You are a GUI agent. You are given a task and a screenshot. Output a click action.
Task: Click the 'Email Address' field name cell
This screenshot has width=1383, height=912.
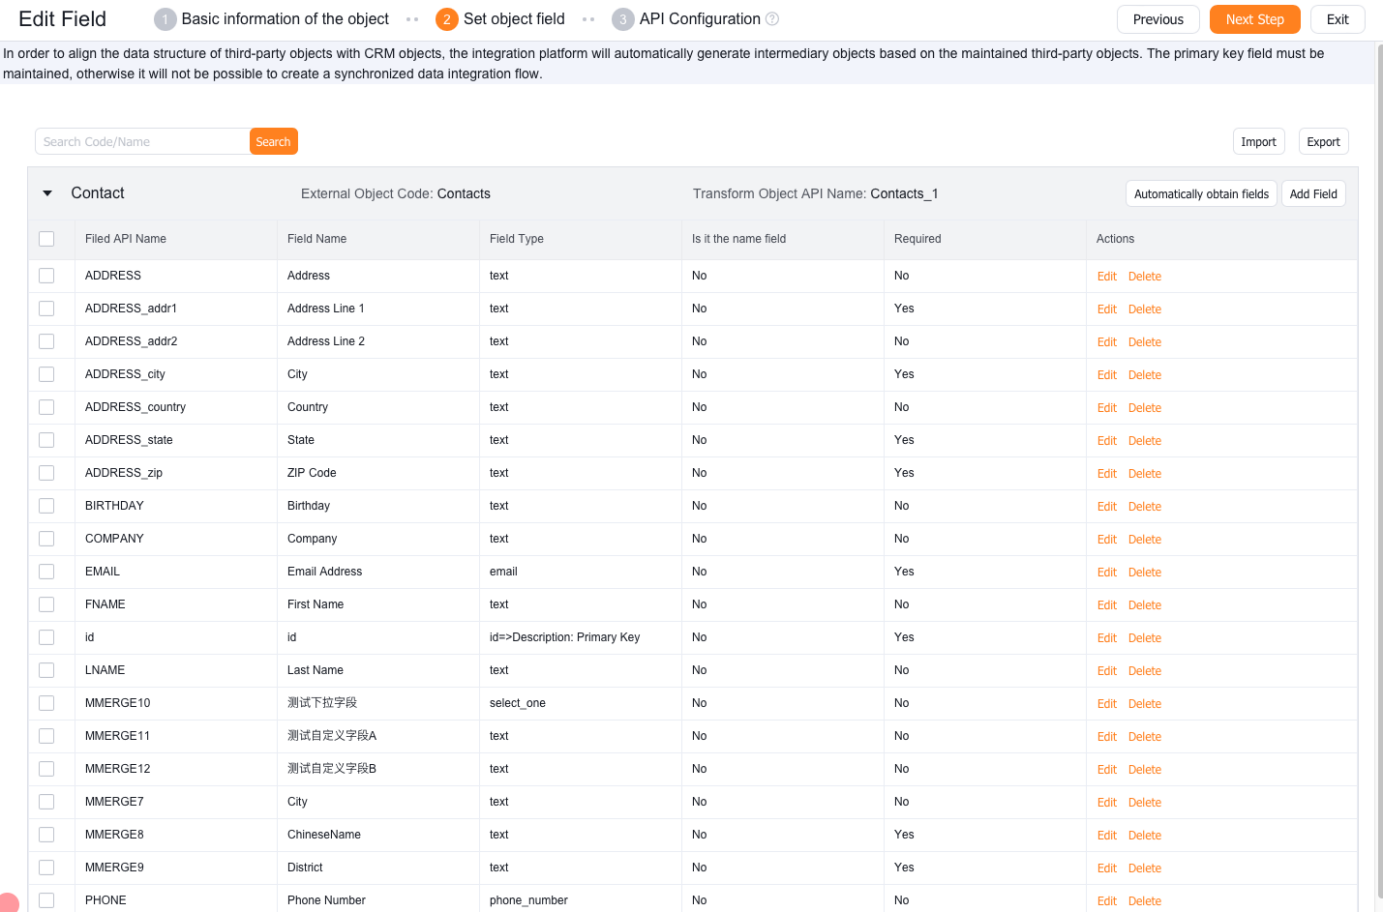[x=324, y=571]
